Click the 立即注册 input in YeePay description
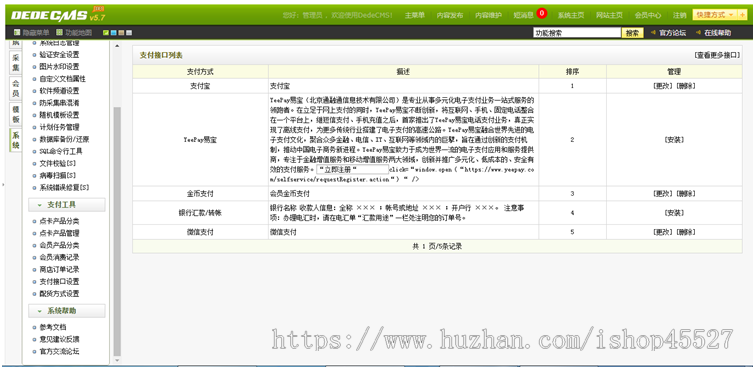Screen dimensions: 755x369 [x=352, y=170]
